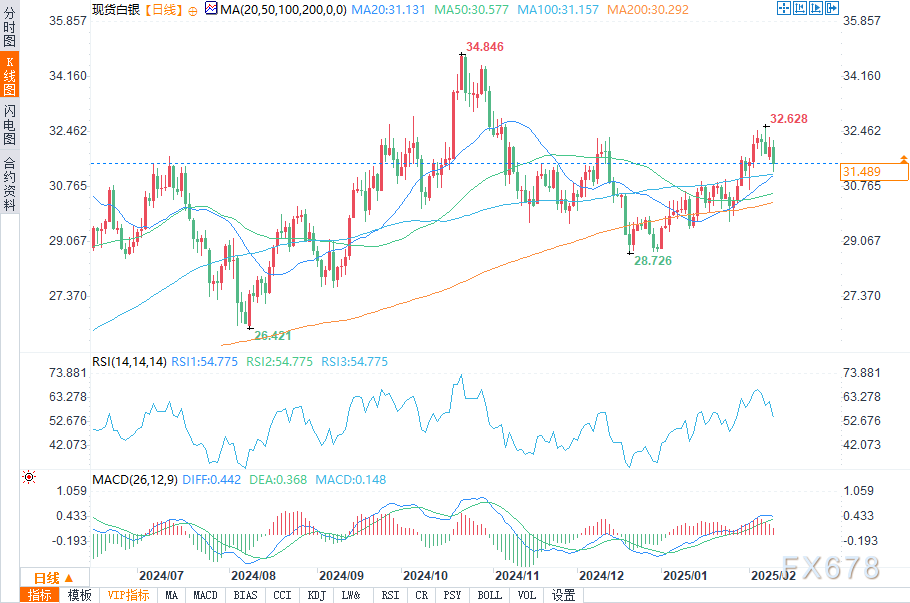The image size is (910, 603).
Task: Open 设置 in the bottom indicator bar
Action: click(564, 595)
